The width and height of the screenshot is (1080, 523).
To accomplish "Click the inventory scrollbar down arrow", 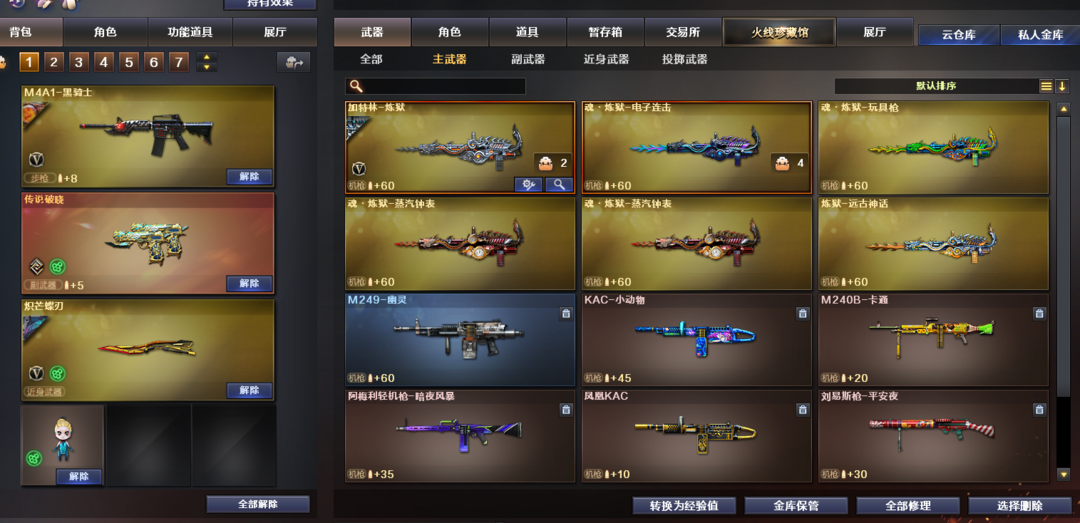I will click(1063, 474).
